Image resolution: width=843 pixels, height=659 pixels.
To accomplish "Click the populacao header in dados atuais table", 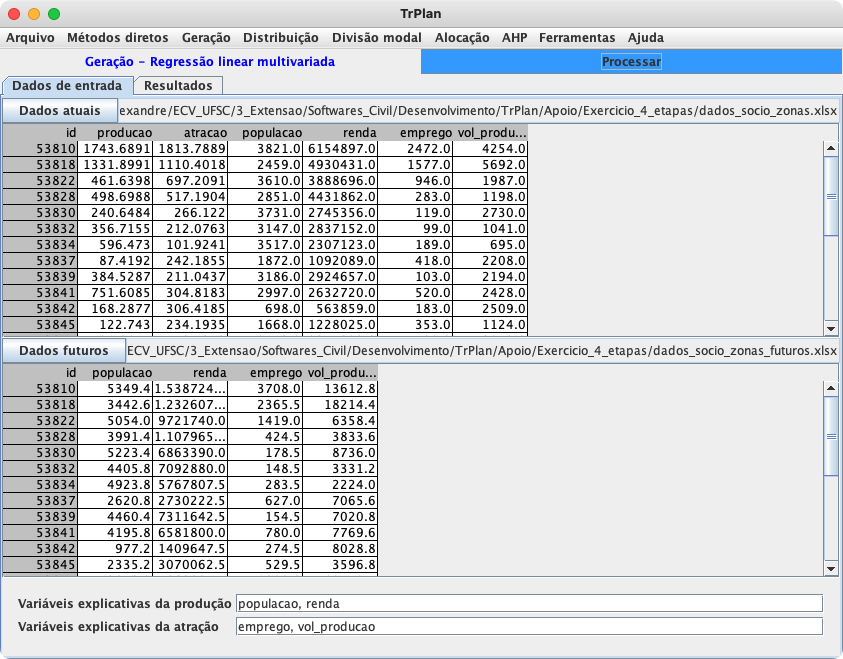I will tap(265, 133).
